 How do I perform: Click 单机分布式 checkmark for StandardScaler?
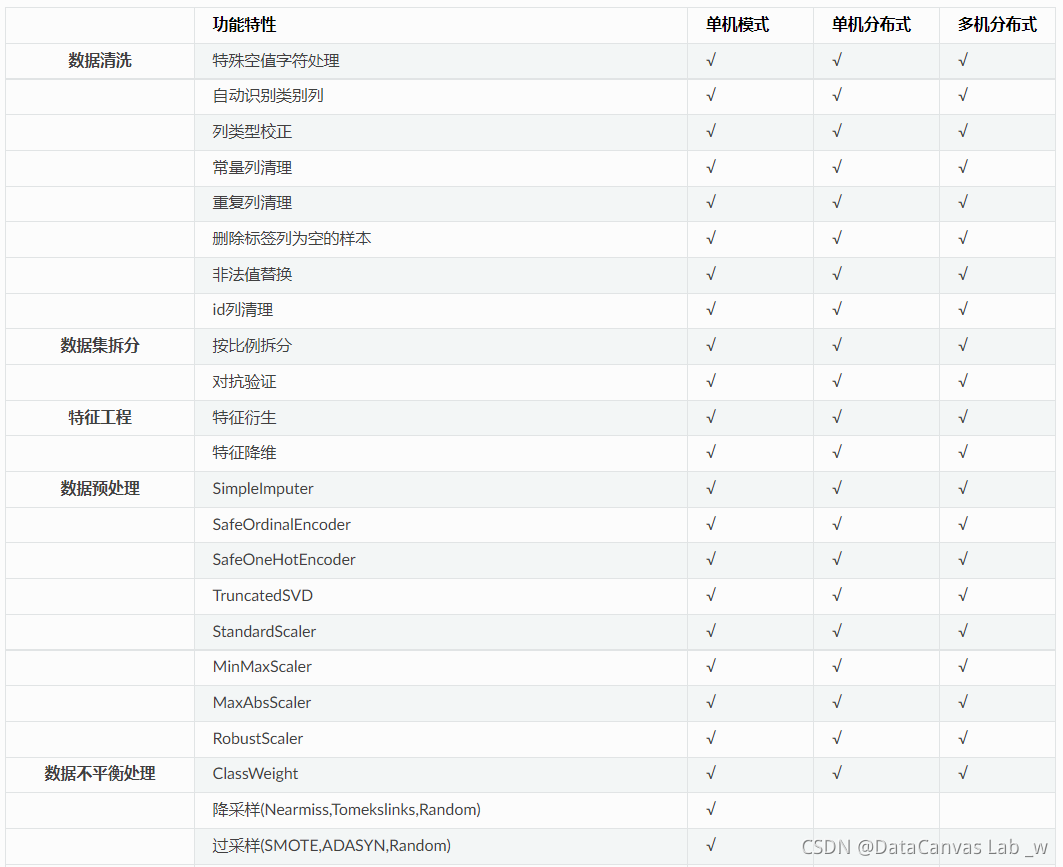tap(837, 631)
